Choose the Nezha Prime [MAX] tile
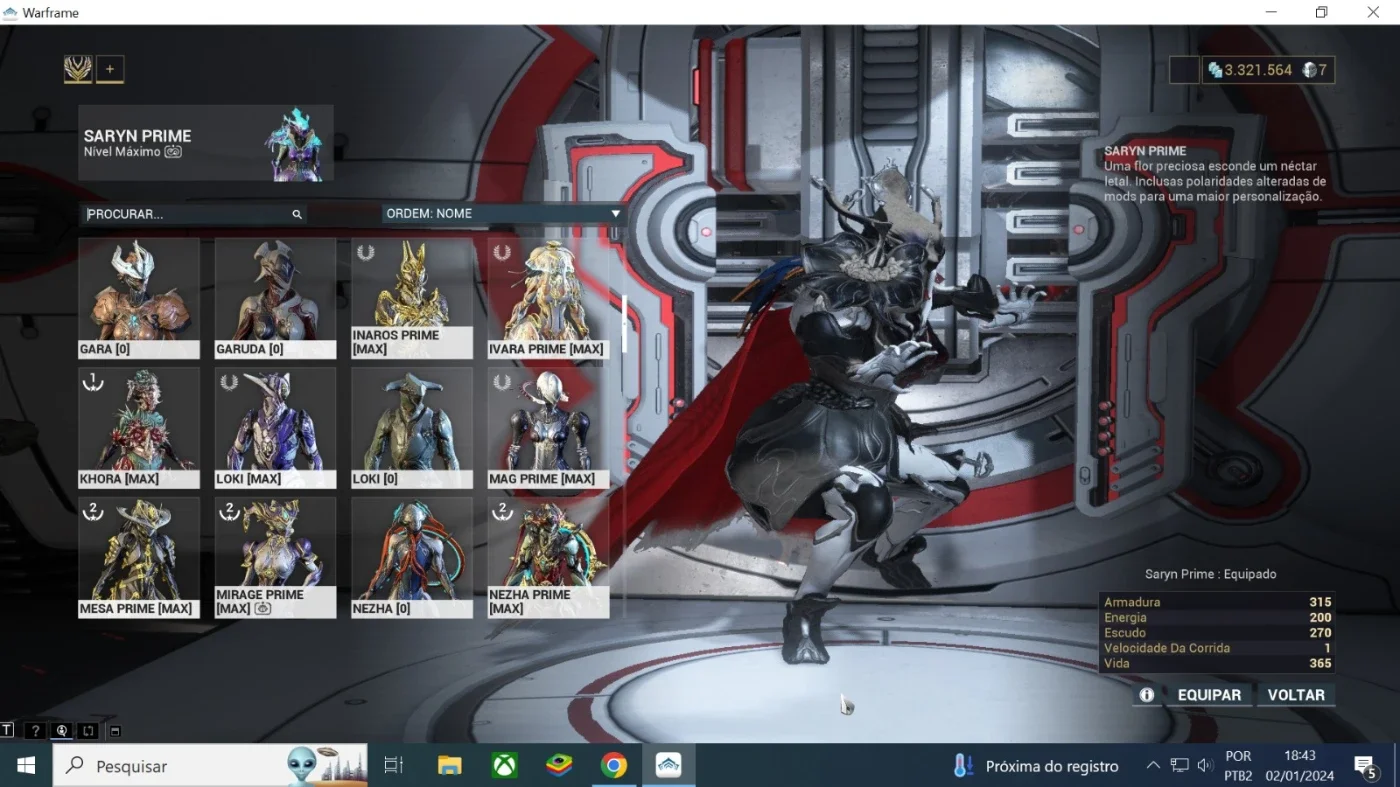Viewport: 1400px width, 787px height. 548,558
